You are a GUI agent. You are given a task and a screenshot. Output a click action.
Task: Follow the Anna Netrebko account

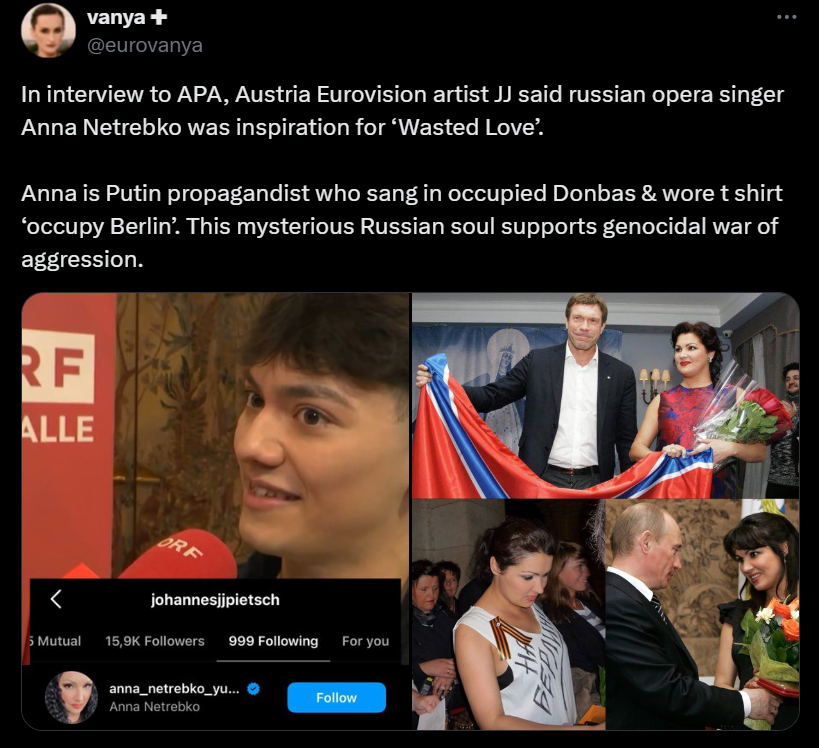[336, 697]
